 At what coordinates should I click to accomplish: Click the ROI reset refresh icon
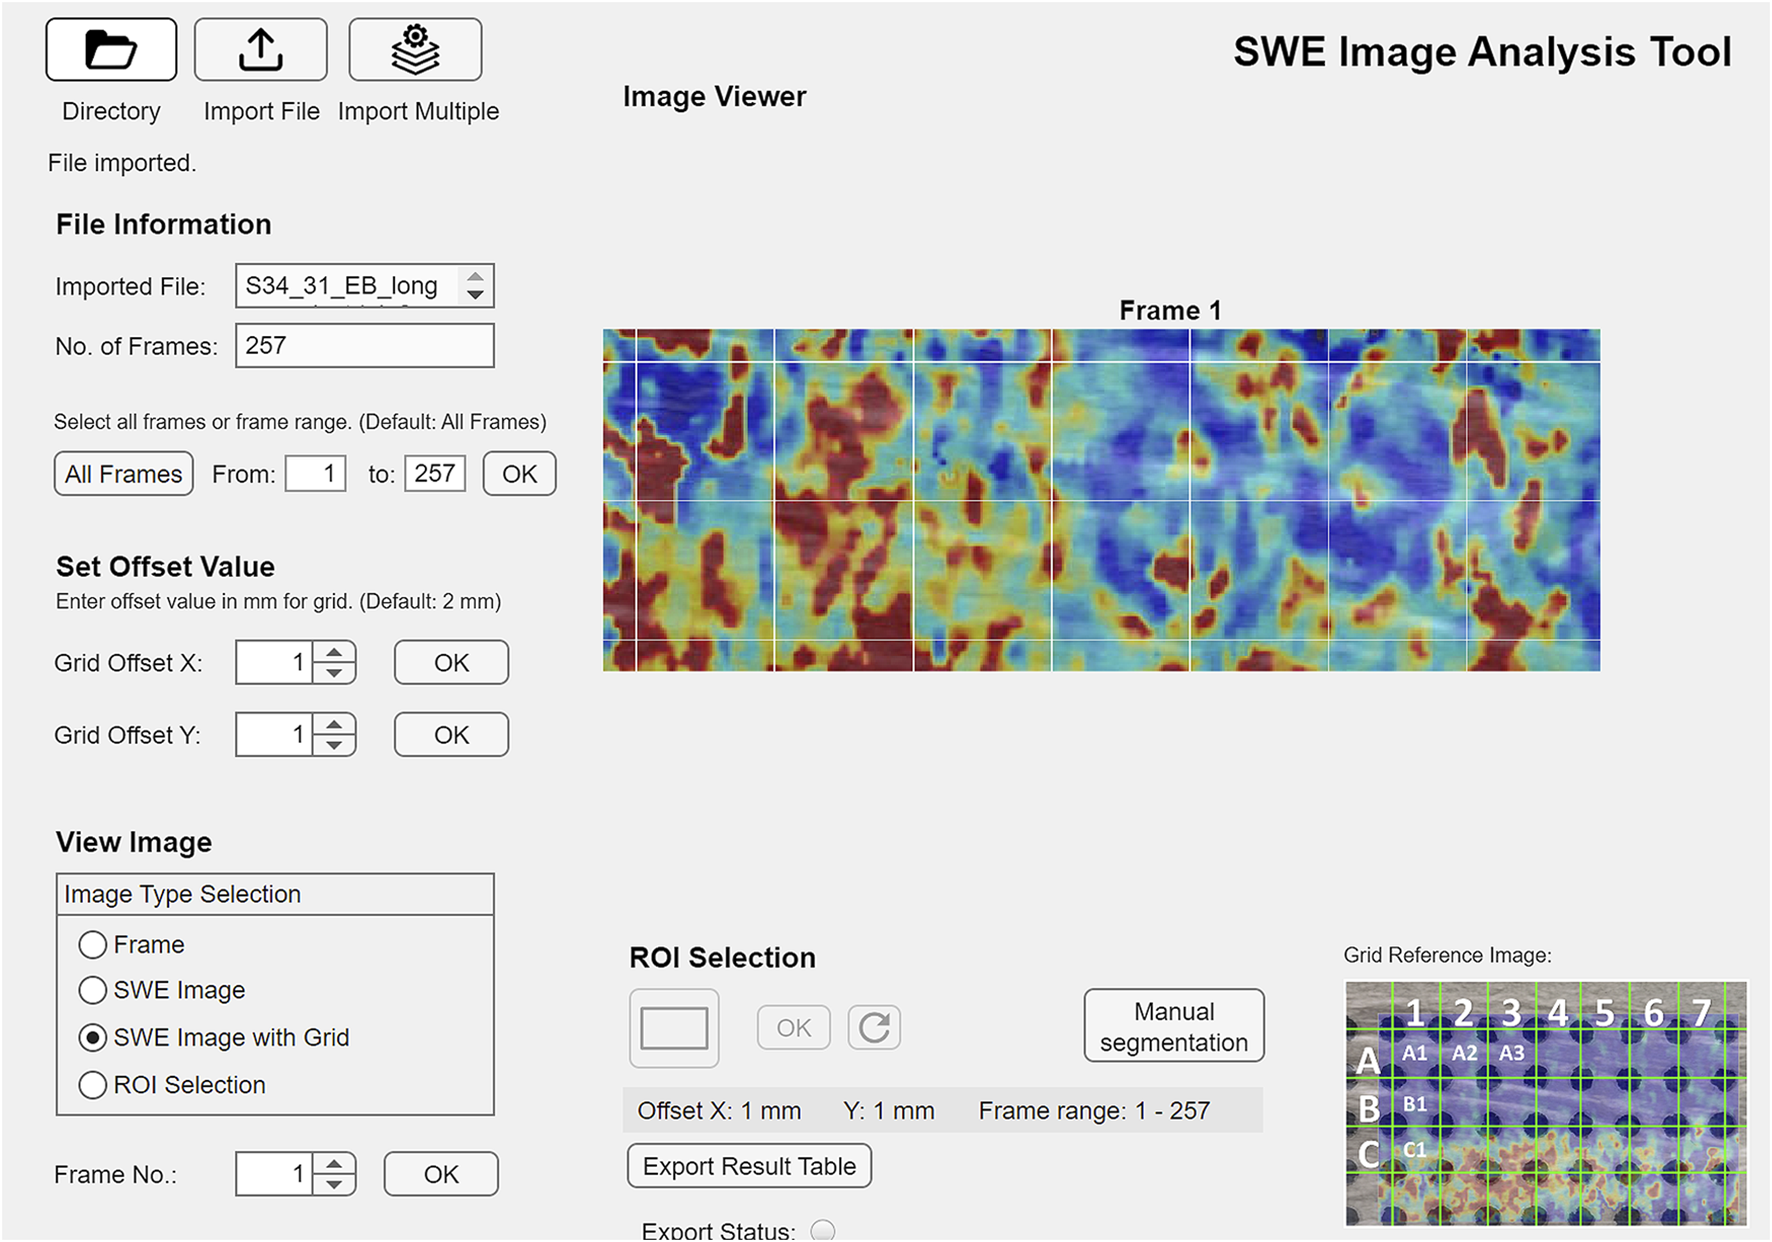[x=874, y=1028]
